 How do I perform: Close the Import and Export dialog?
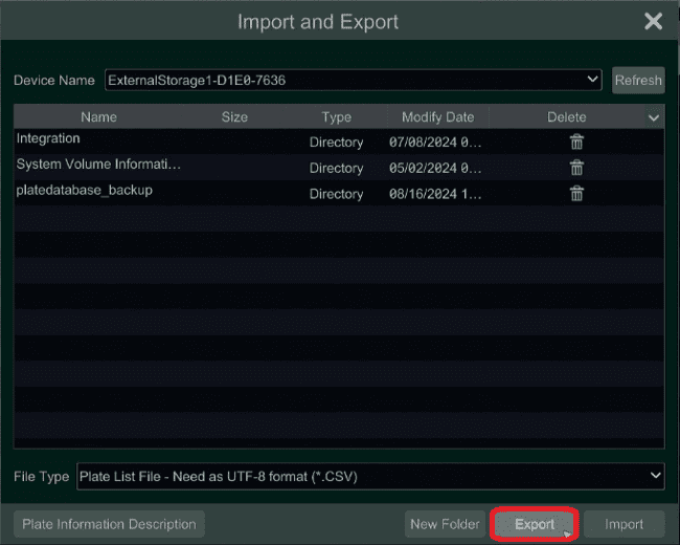(x=653, y=21)
